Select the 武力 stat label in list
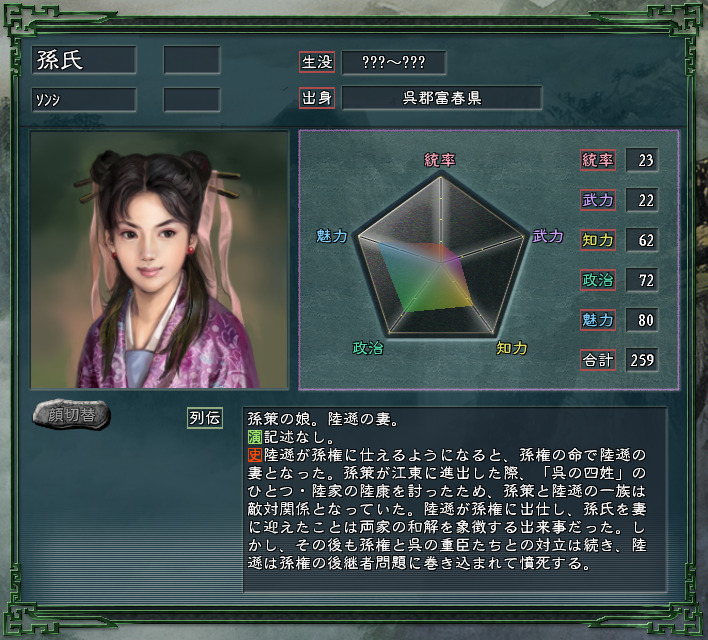The image size is (708, 640). pyautogui.click(x=598, y=200)
